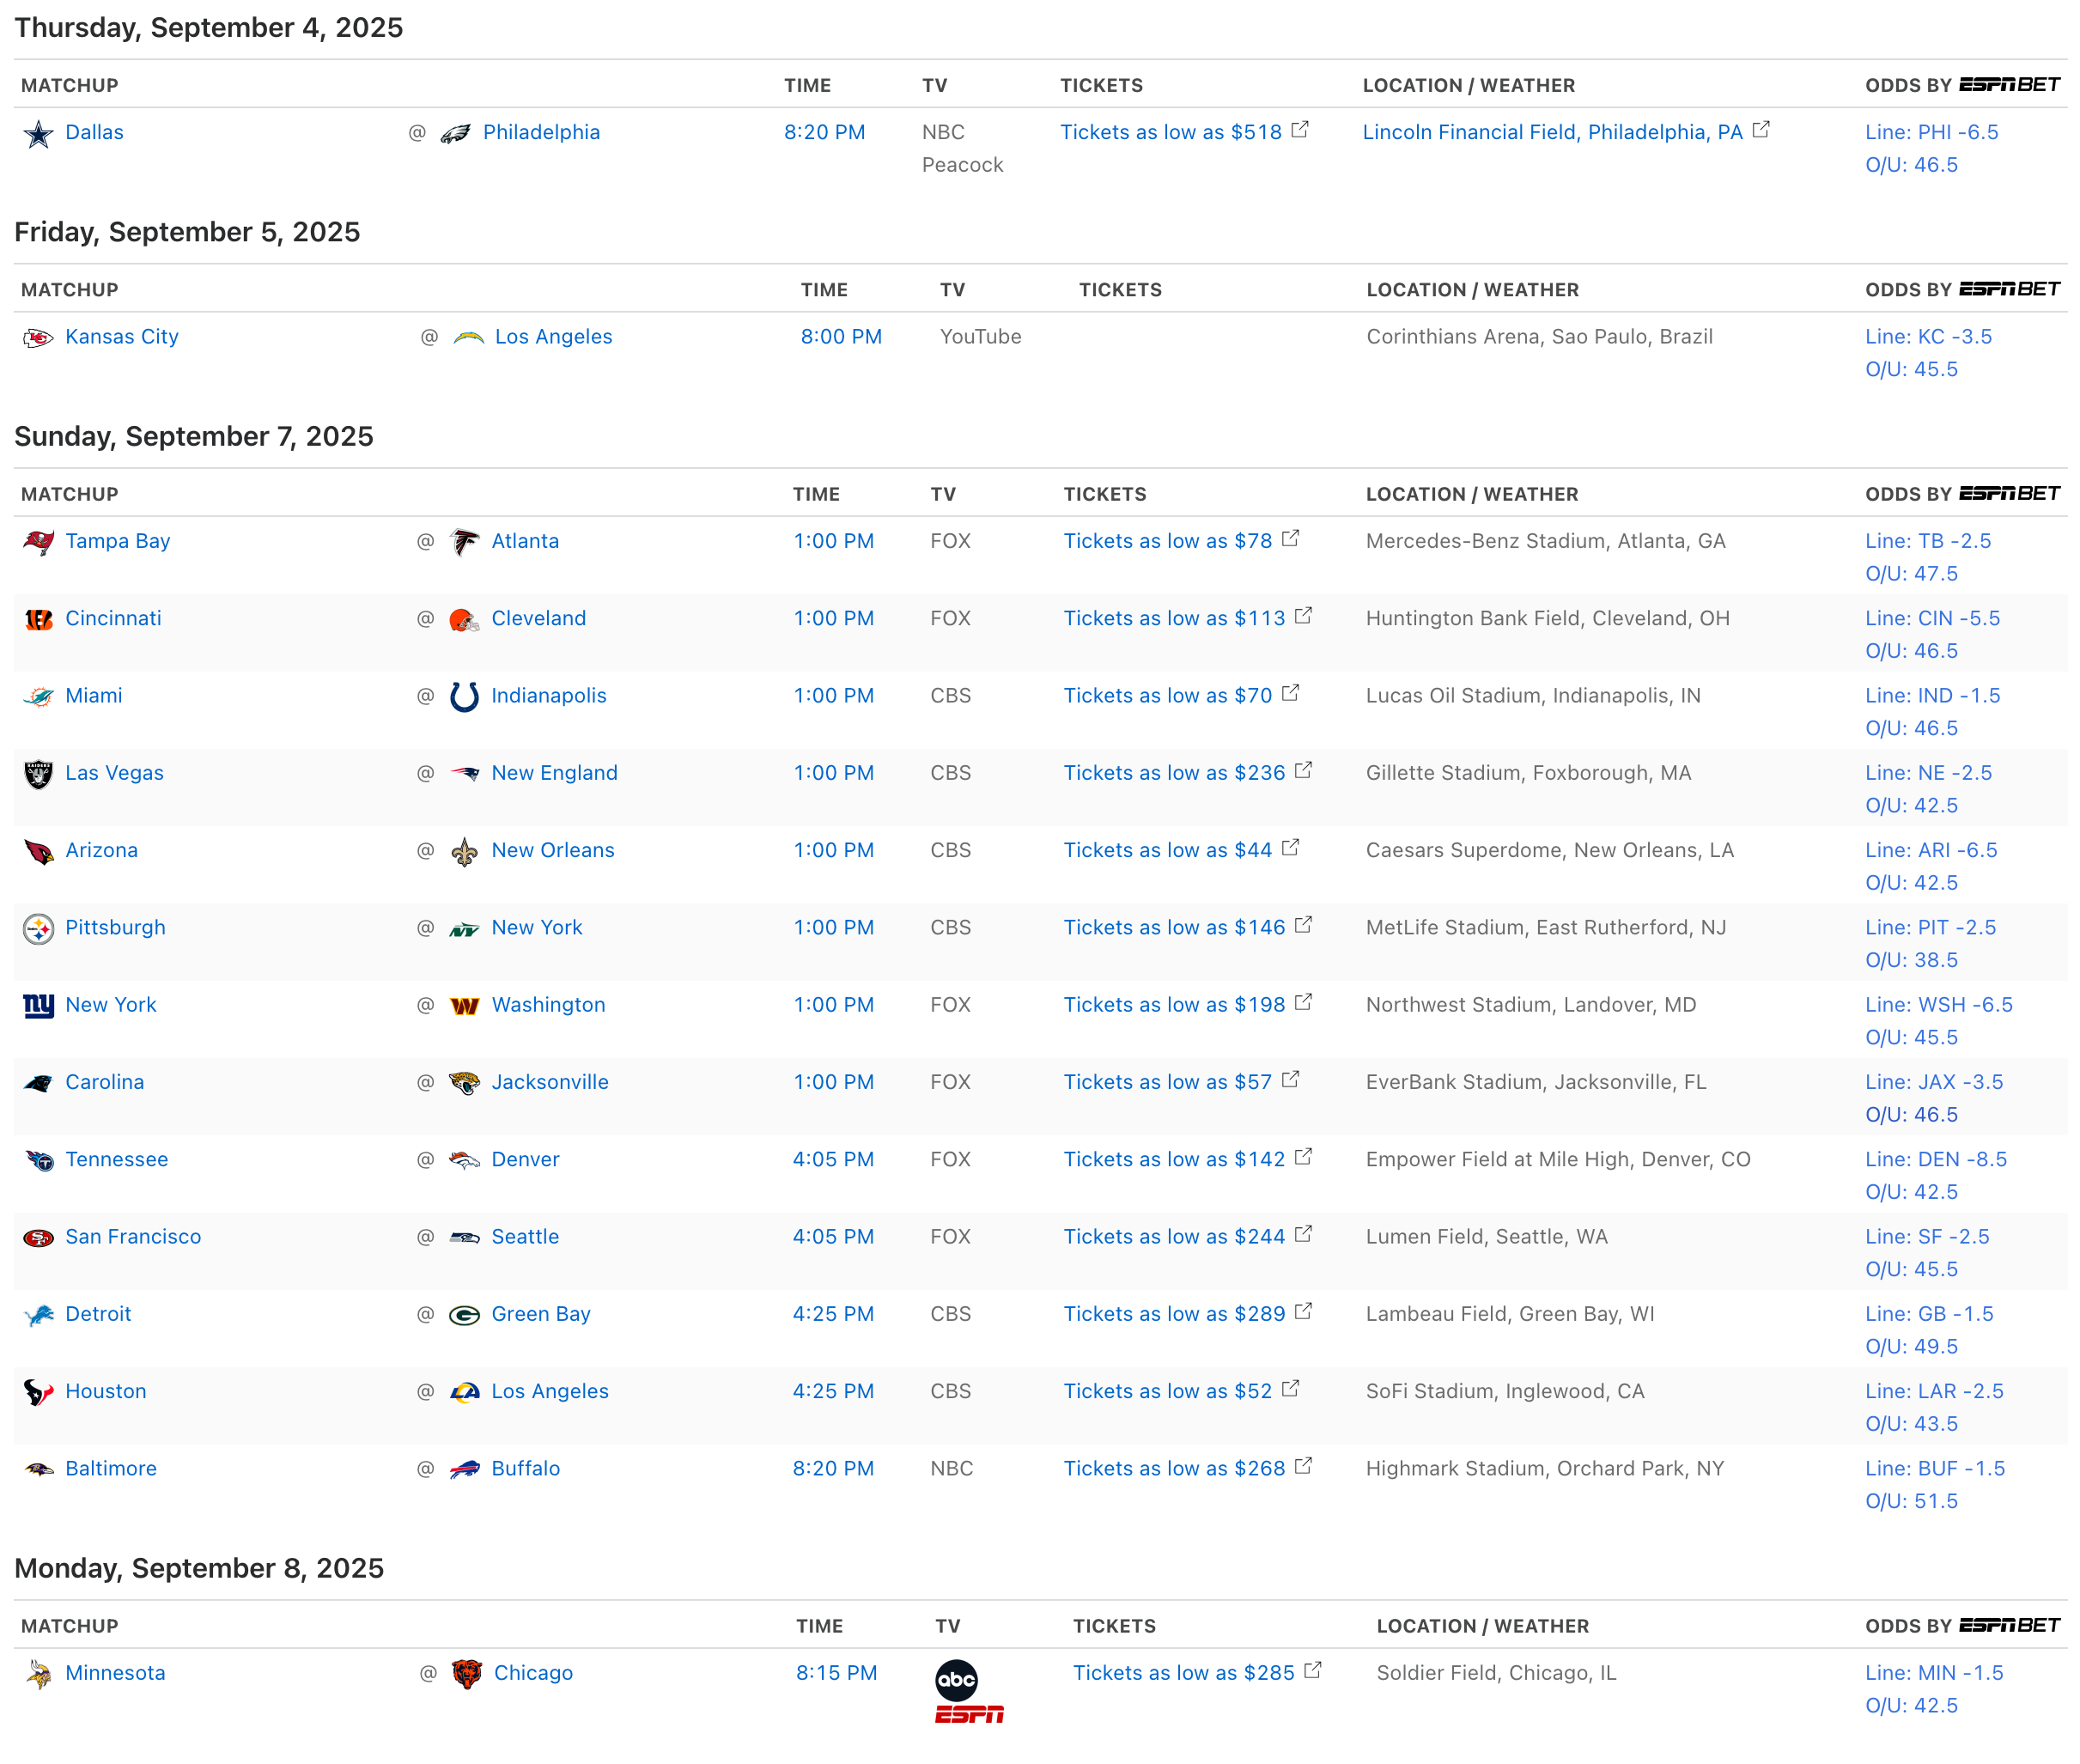Click the Denver Broncos logo

point(464,1161)
